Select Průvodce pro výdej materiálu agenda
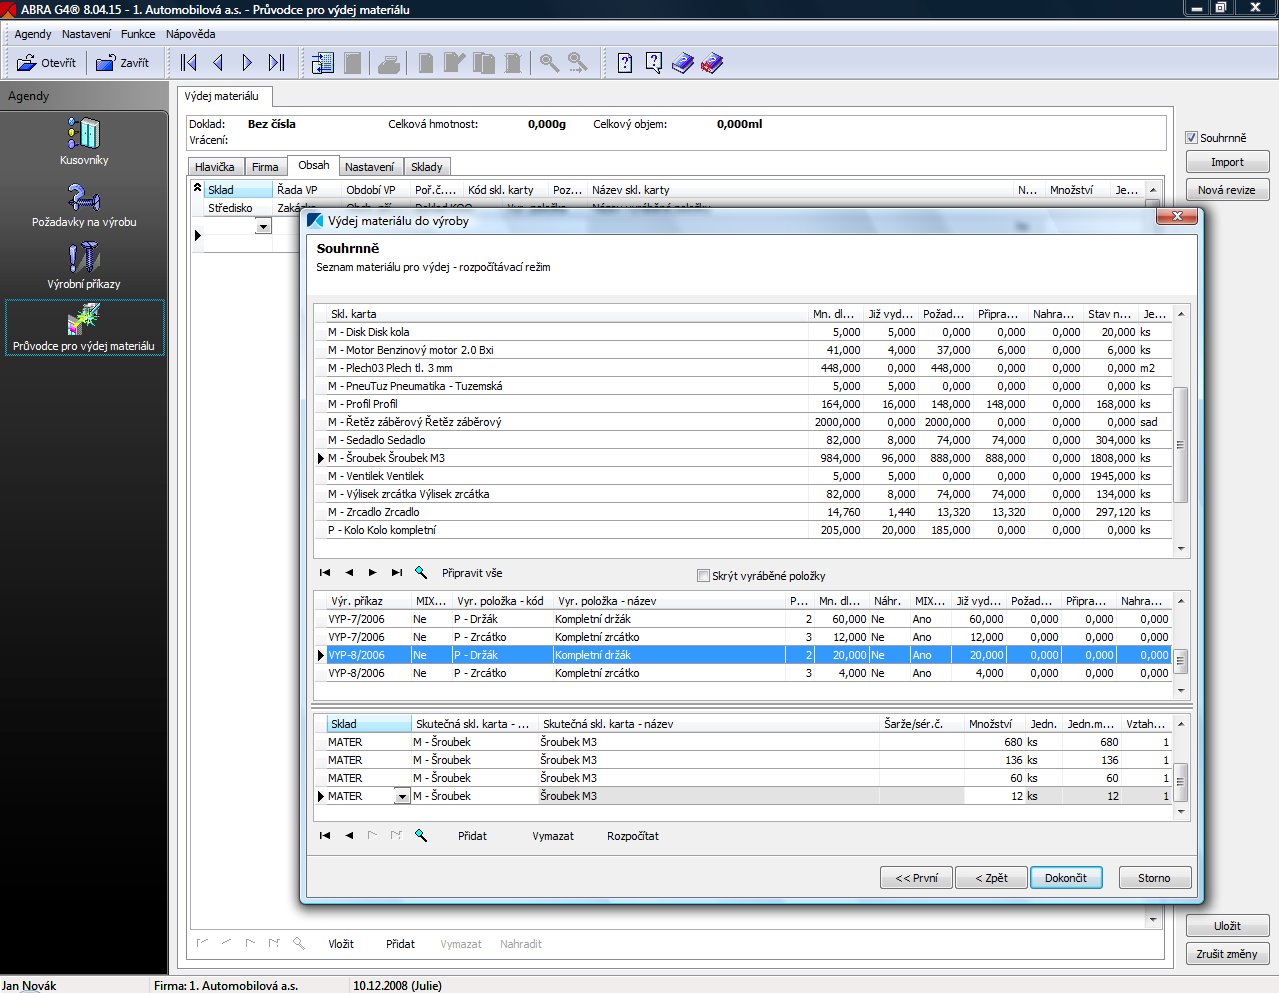The width and height of the screenshot is (1279, 993). (x=84, y=328)
